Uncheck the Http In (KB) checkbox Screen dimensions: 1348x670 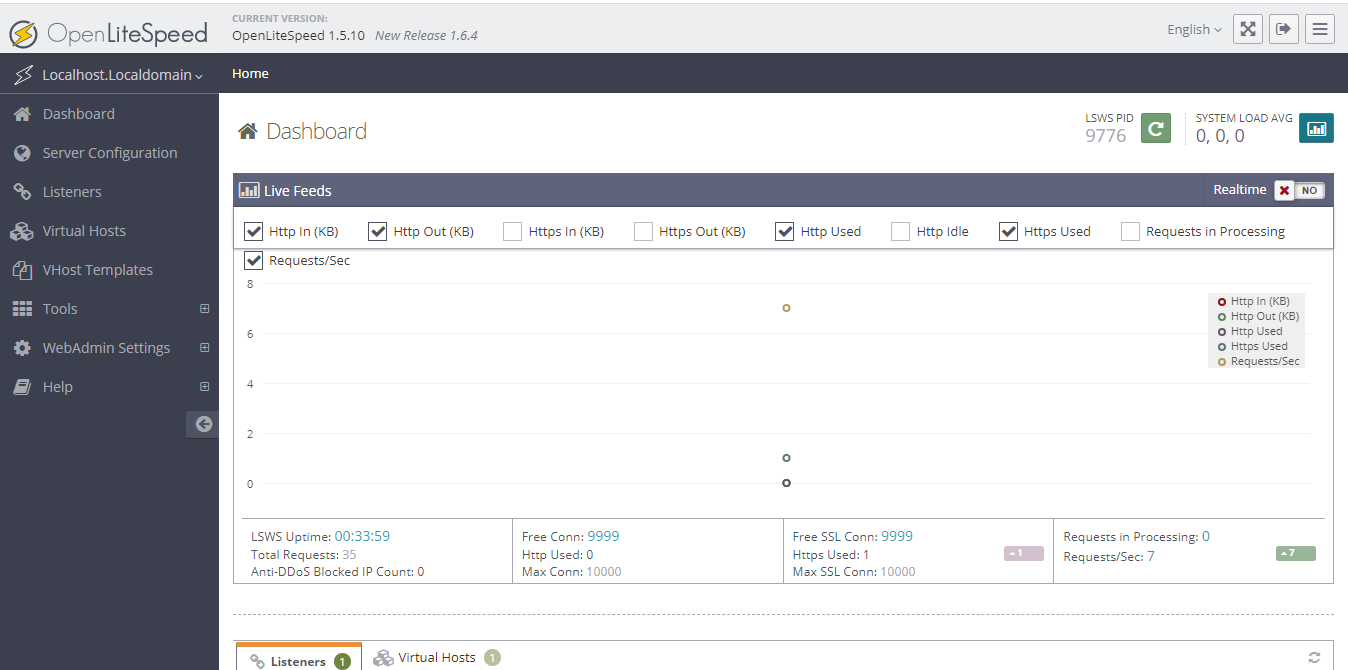254,231
